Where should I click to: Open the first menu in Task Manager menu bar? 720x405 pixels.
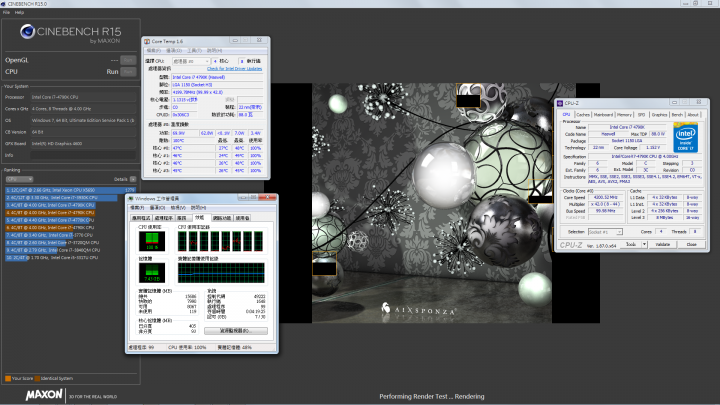[x=137, y=208]
